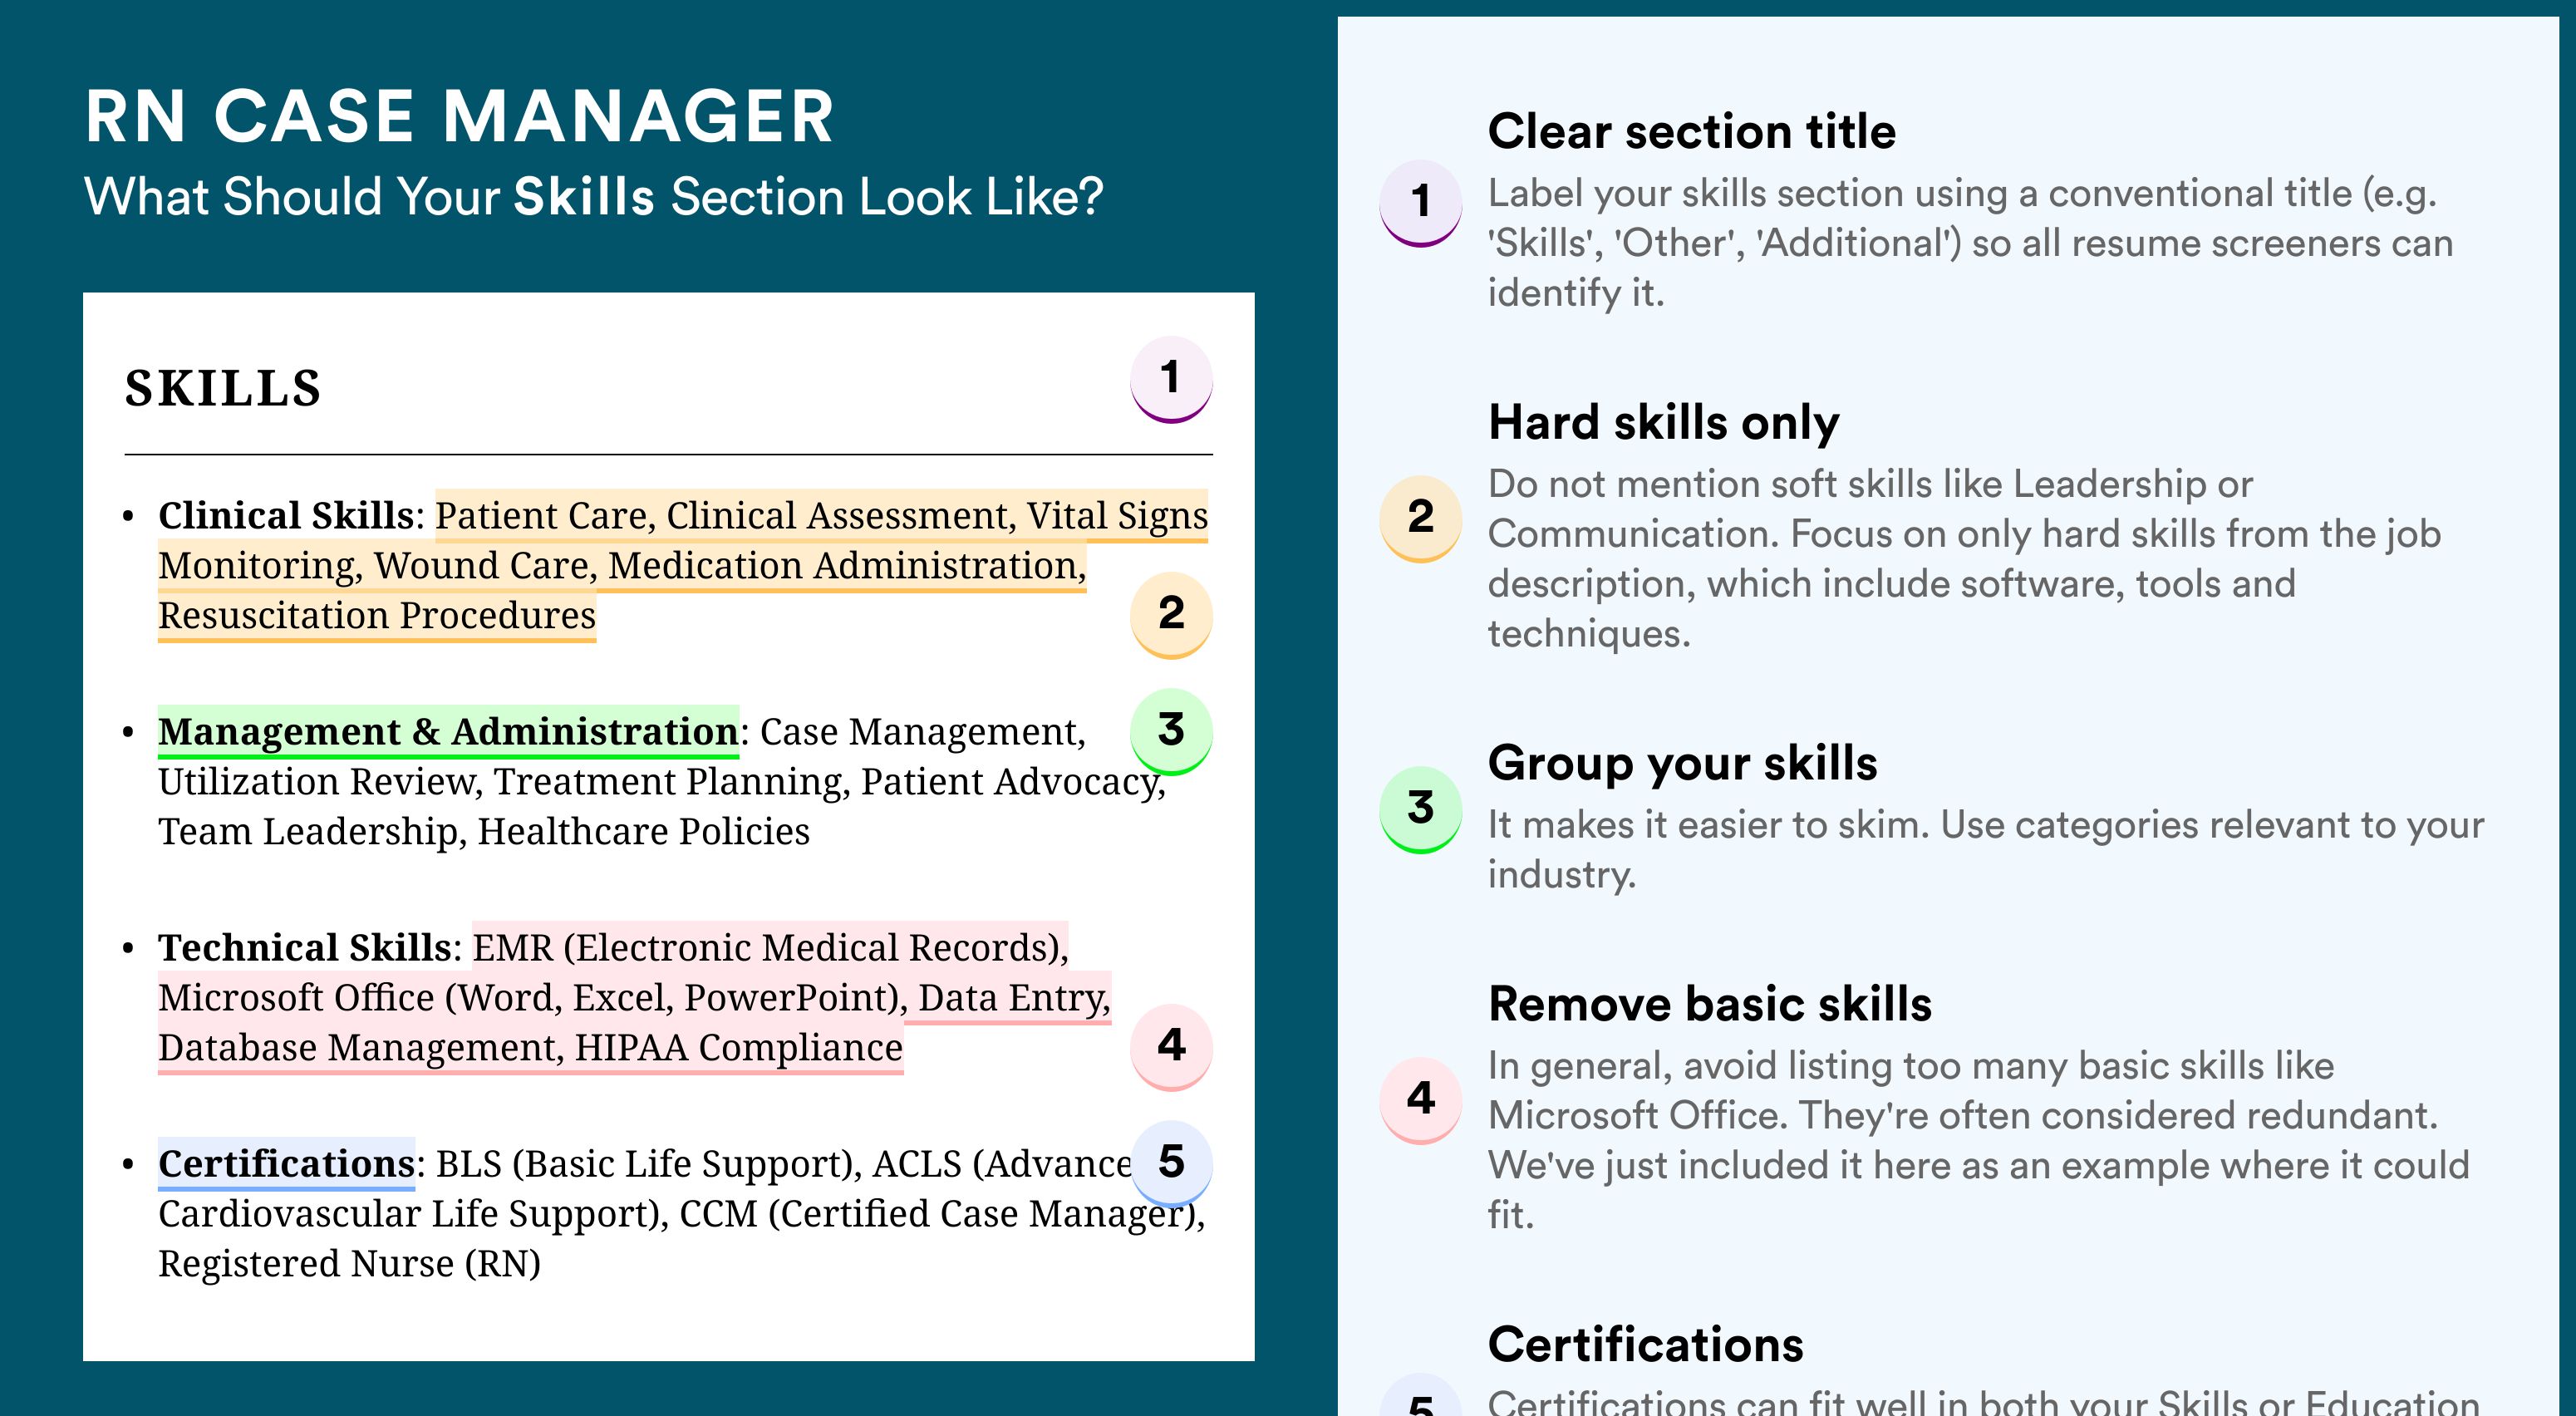Click the pink number 4 badge on resume
2576x1416 pixels.
[1171, 1046]
